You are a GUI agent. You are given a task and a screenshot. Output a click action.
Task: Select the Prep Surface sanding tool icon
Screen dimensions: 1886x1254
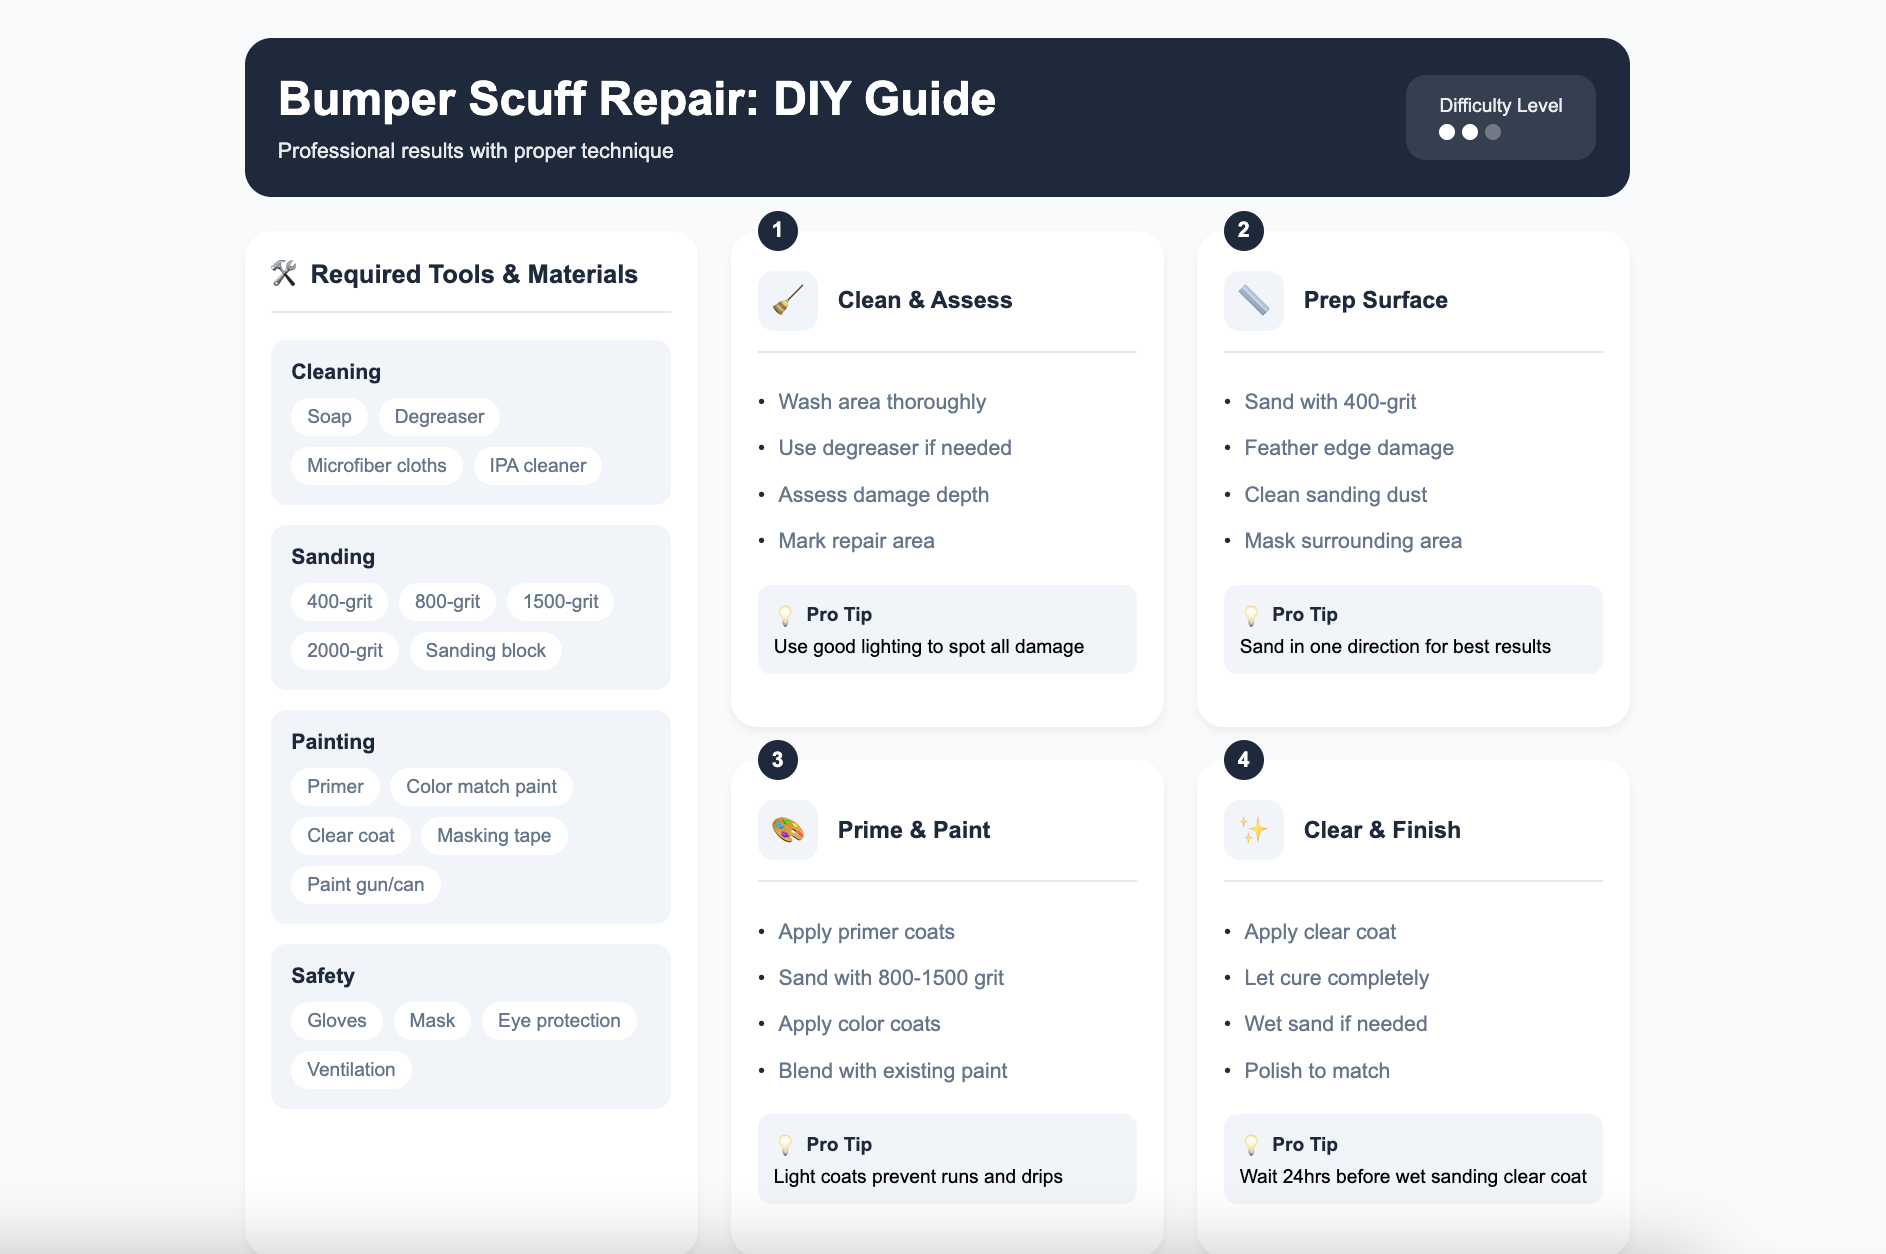pyautogui.click(x=1253, y=300)
